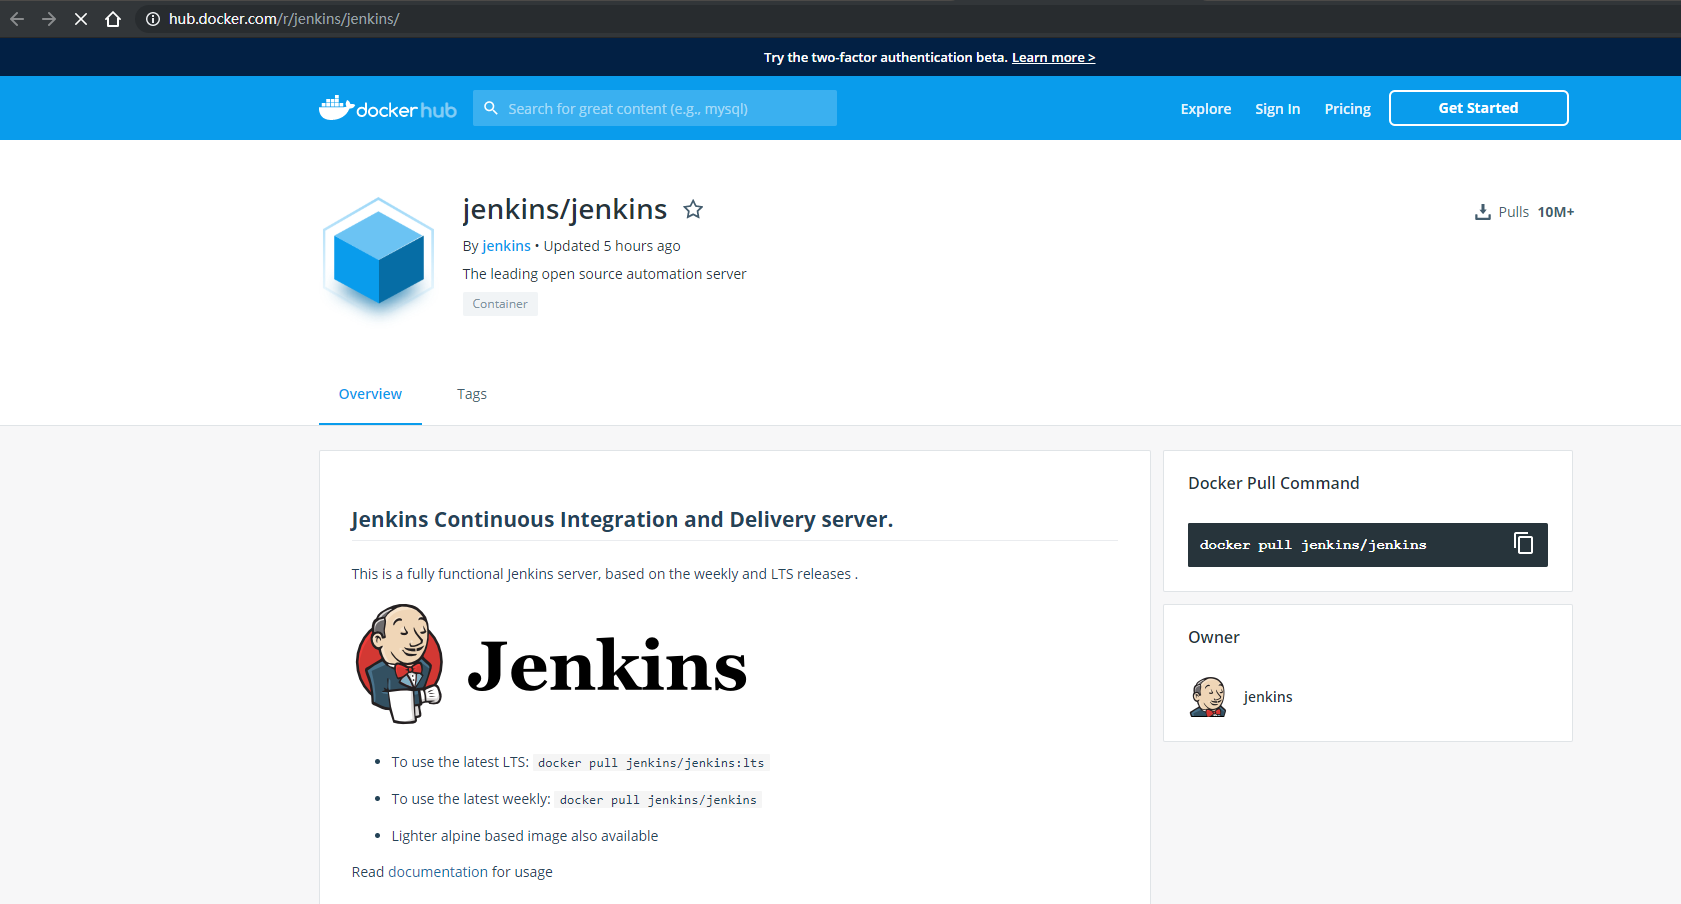The width and height of the screenshot is (1681, 904).
Task: Open the browser home page icon
Action: coord(113,19)
